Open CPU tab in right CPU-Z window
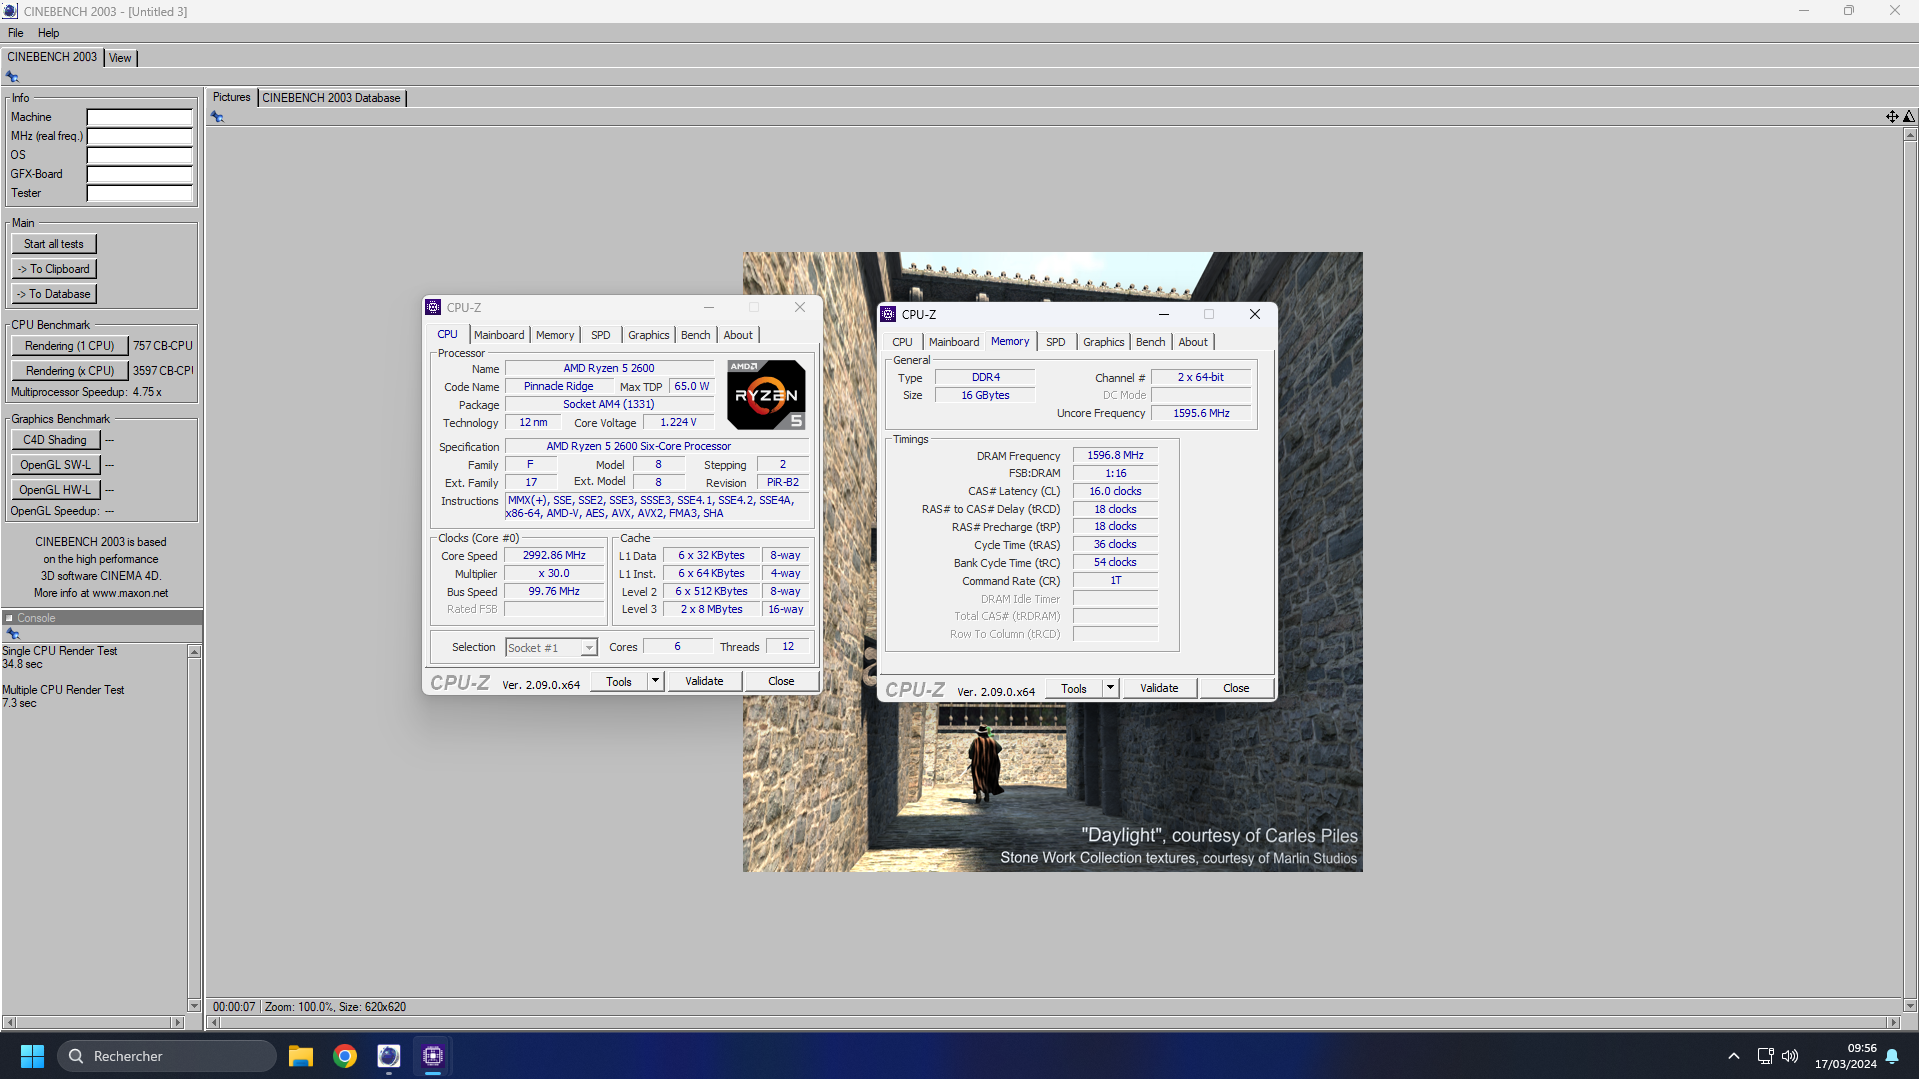The image size is (1919, 1079). tap(902, 342)
